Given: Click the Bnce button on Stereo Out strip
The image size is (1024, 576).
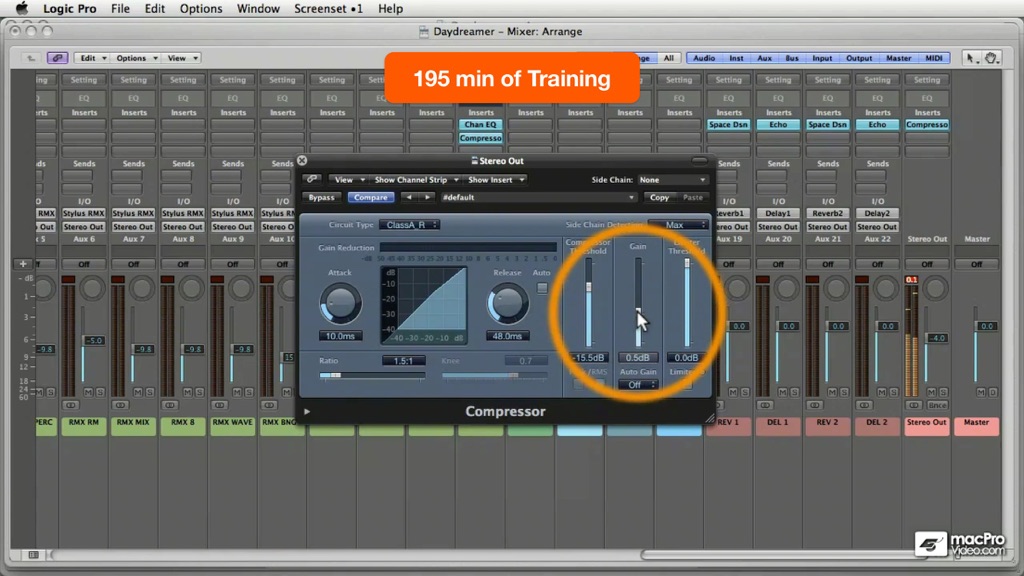Looking at the screenshot, I should pos(938,406).
